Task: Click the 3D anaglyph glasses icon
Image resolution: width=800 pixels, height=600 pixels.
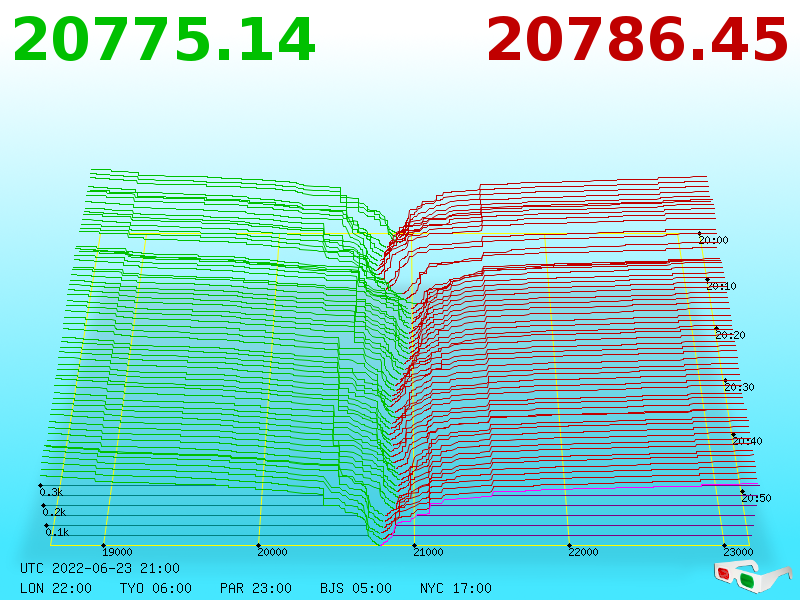Action: coord(752,576)
